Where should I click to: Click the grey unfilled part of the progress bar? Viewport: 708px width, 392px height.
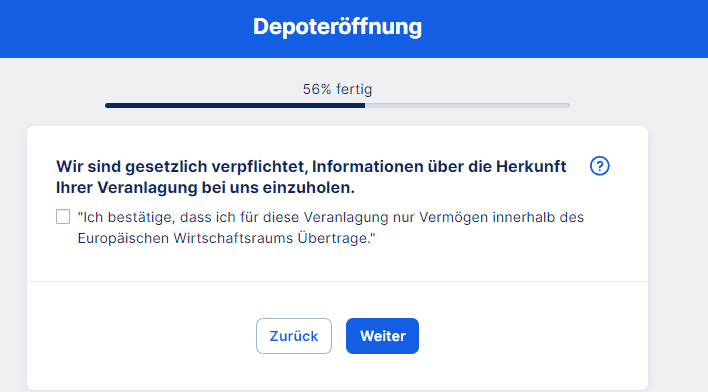click(467, 105)
